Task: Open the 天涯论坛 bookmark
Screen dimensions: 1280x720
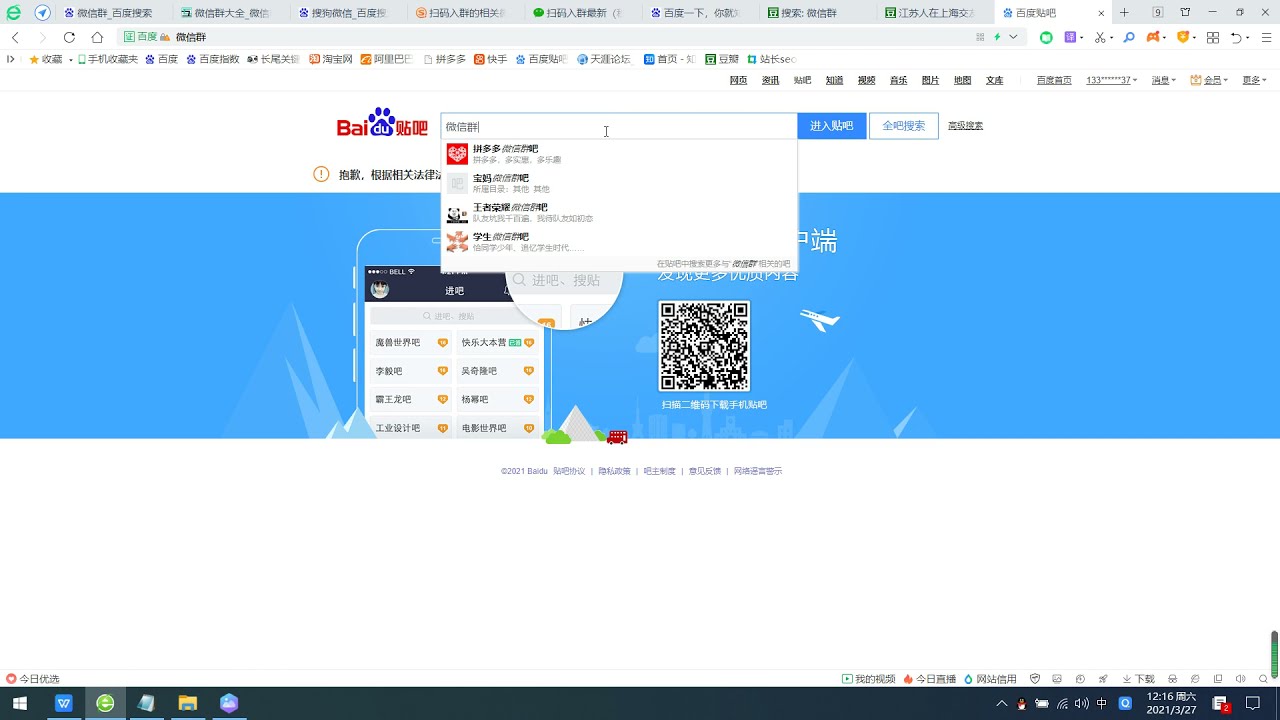Action: 604,59
